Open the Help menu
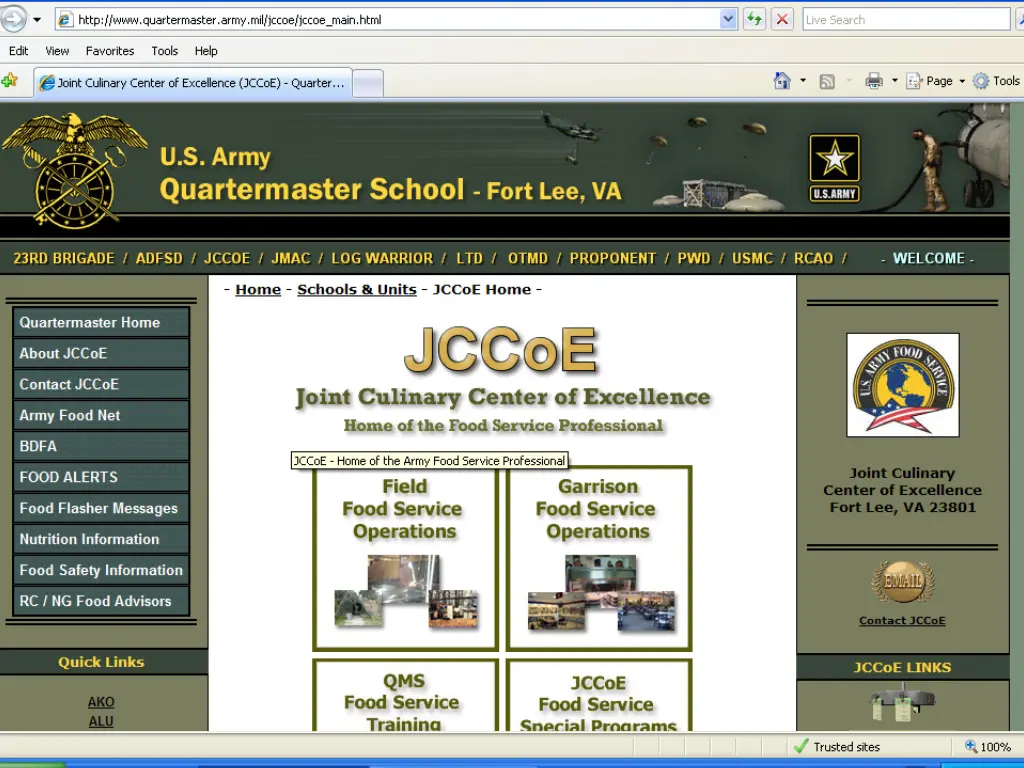The width and height of the screenshot is (1024, 768). pos(206,51)
